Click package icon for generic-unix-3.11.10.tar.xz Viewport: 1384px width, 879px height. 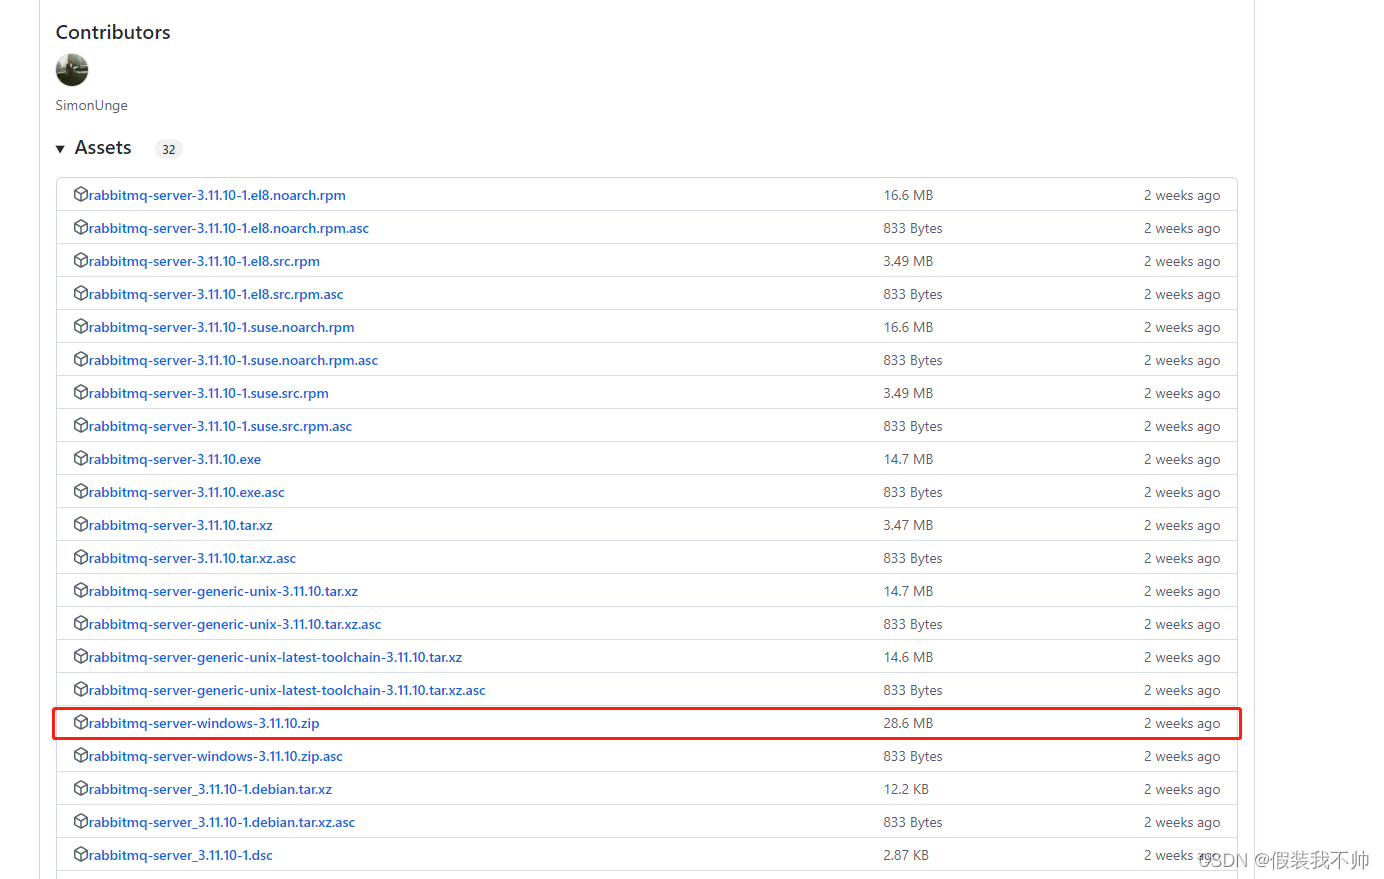[x=81, y=590]
